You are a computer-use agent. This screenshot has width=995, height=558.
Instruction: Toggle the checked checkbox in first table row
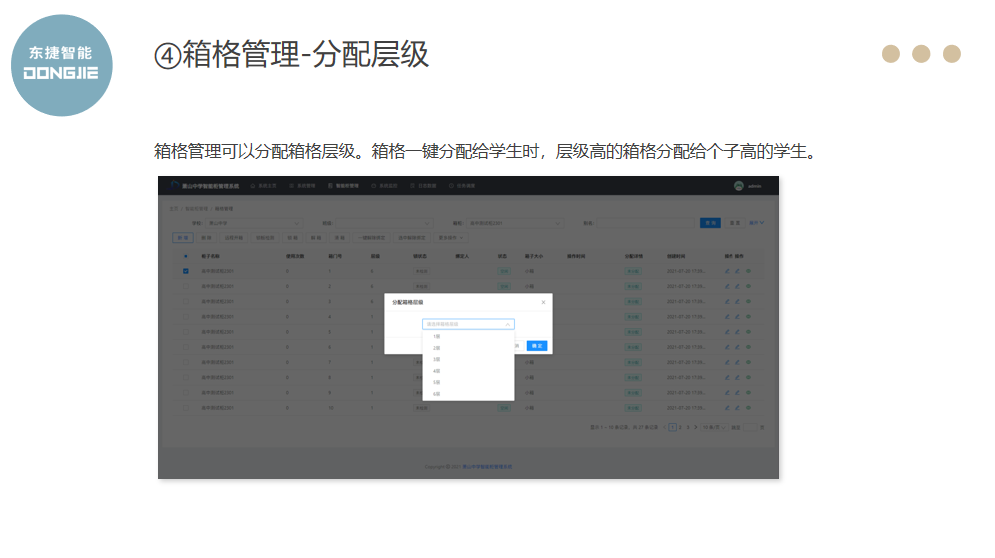click(x=185, y=271)
